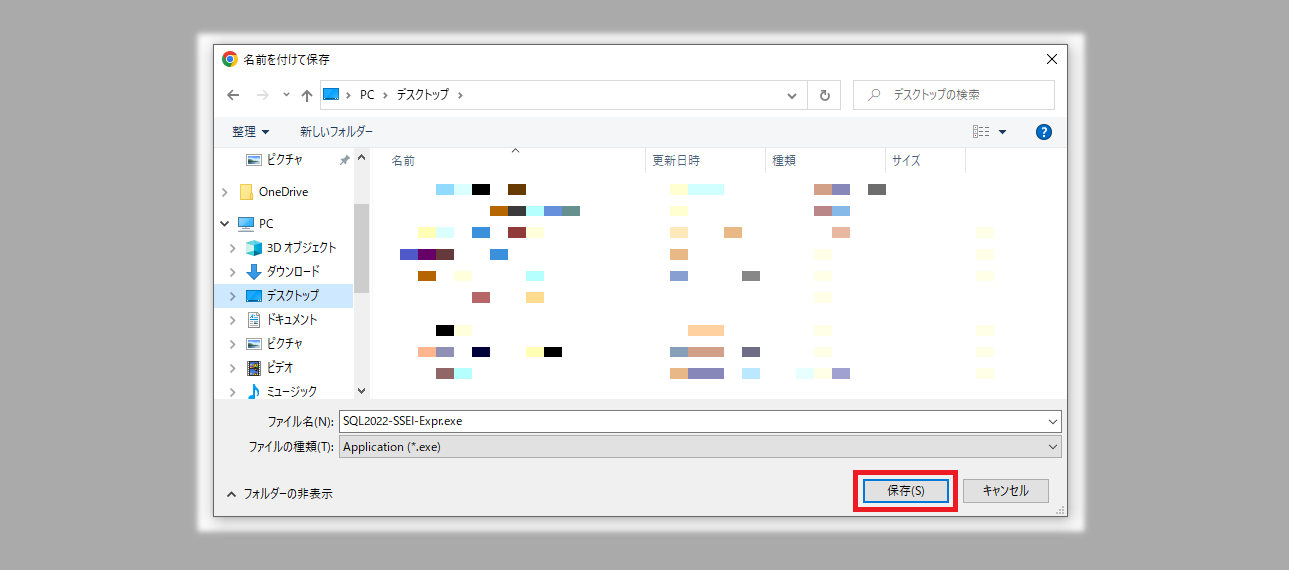Screen dimensions: 1289x570
Task: Open the view options dropdown arrow
Action: click(x=1002, y=132)
